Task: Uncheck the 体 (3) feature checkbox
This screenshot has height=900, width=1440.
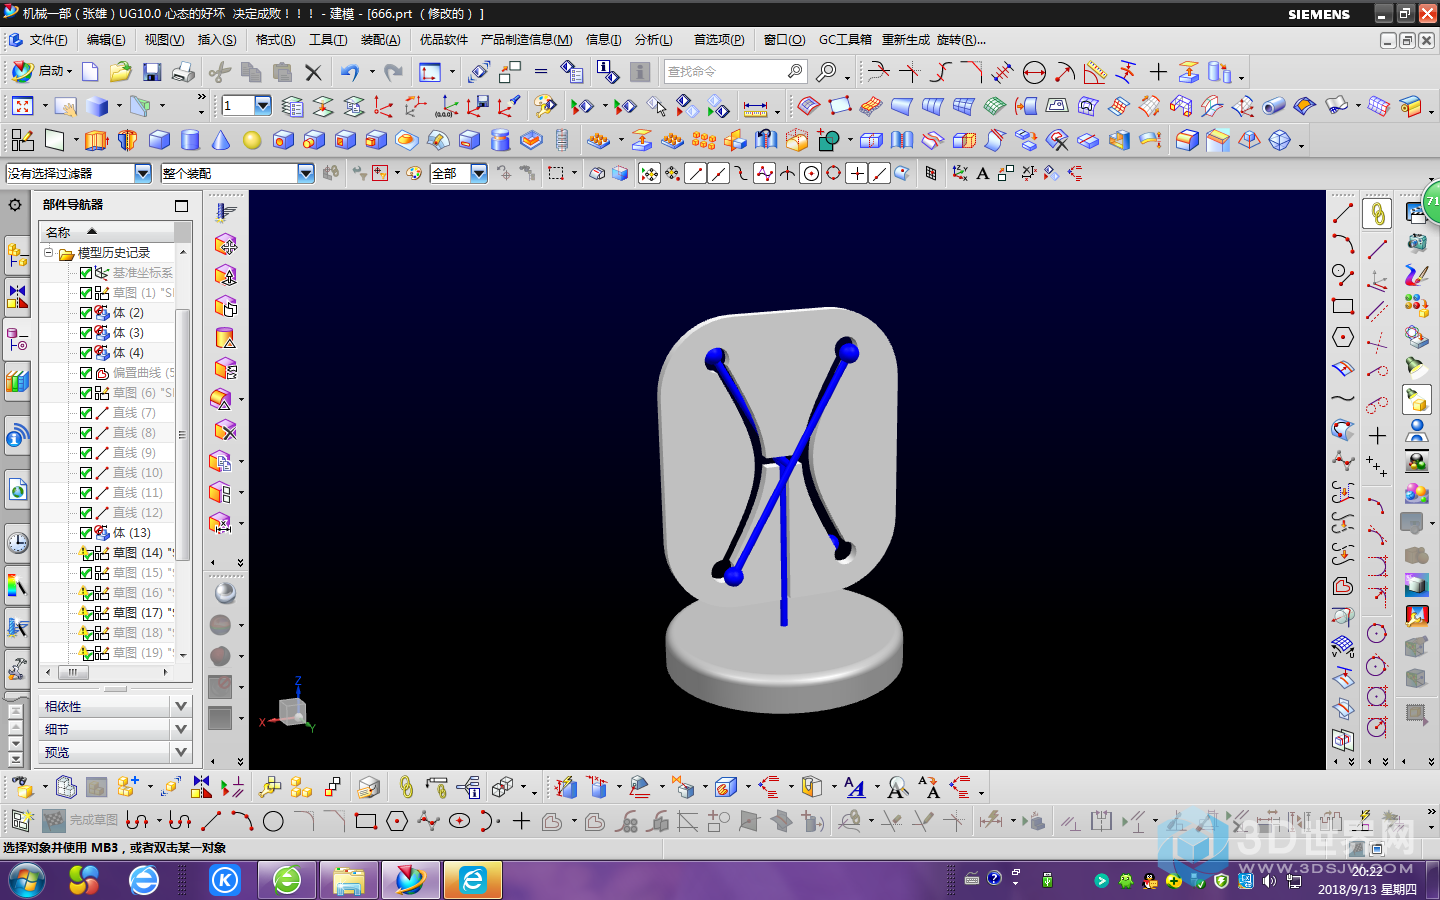Action: (86, 333)
